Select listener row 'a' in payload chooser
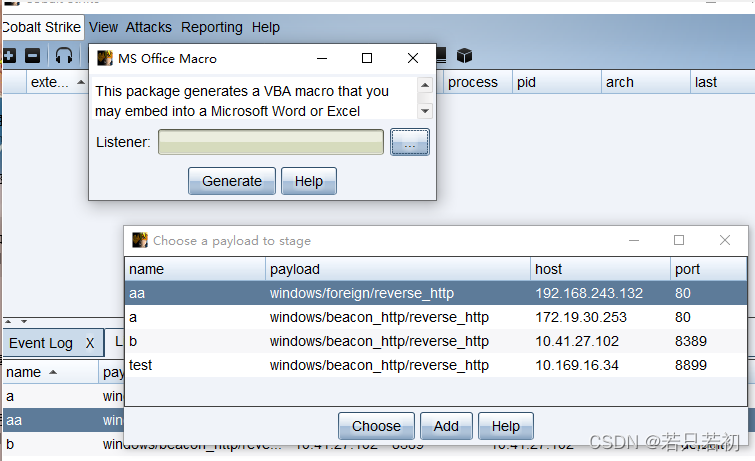The height and width of the screenshot is (461, 755). (436, 317)
